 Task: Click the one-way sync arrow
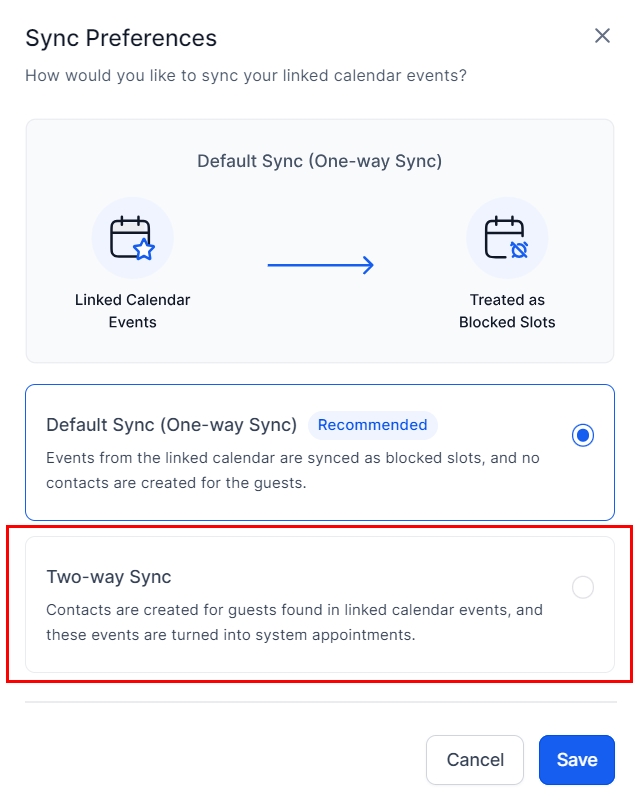tap(320, 265)
